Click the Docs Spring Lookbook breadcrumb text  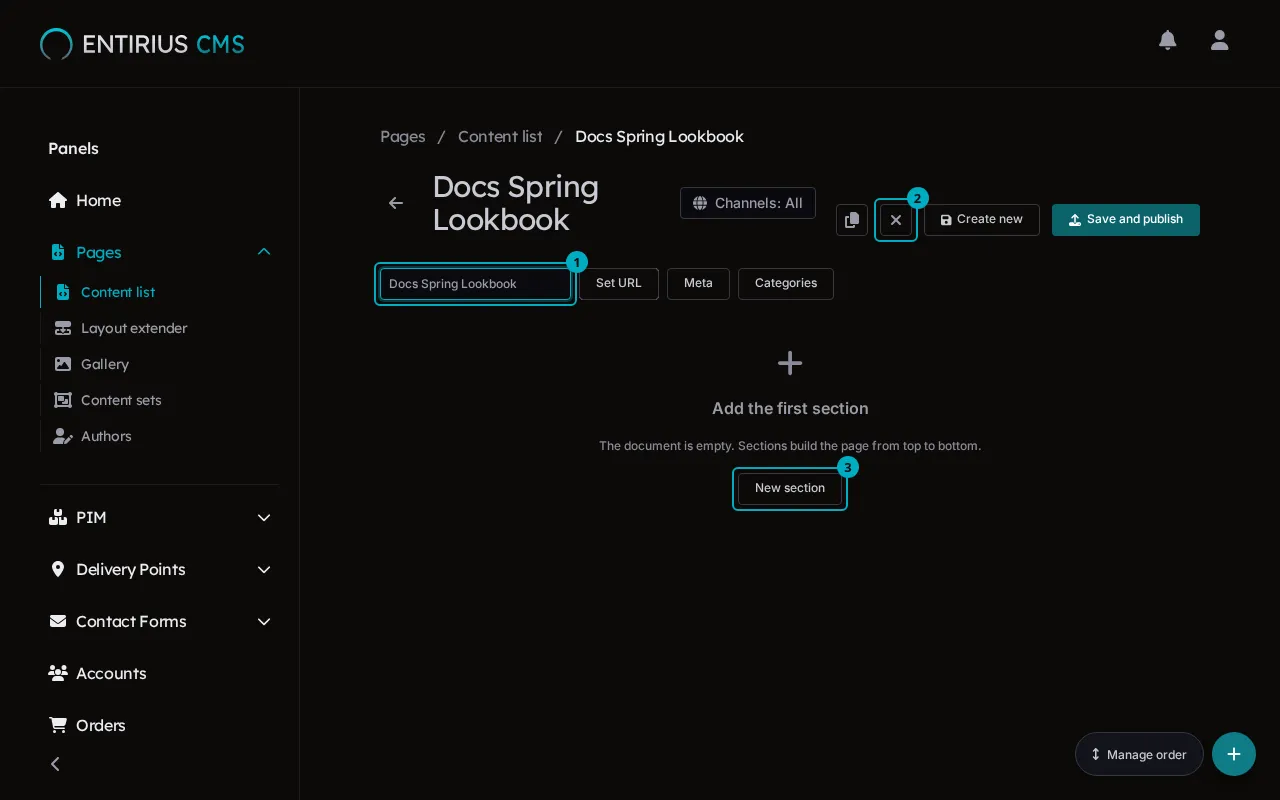point(659,136)
